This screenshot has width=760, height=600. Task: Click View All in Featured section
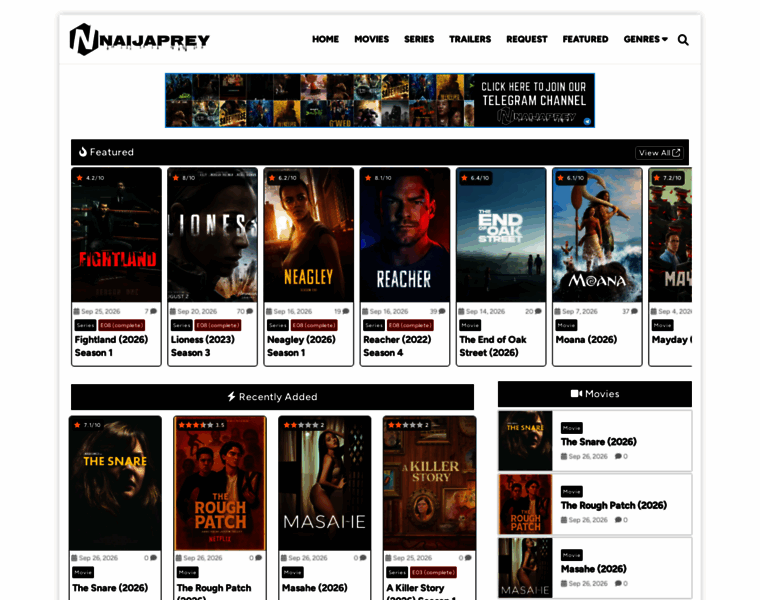click(659, 153)
